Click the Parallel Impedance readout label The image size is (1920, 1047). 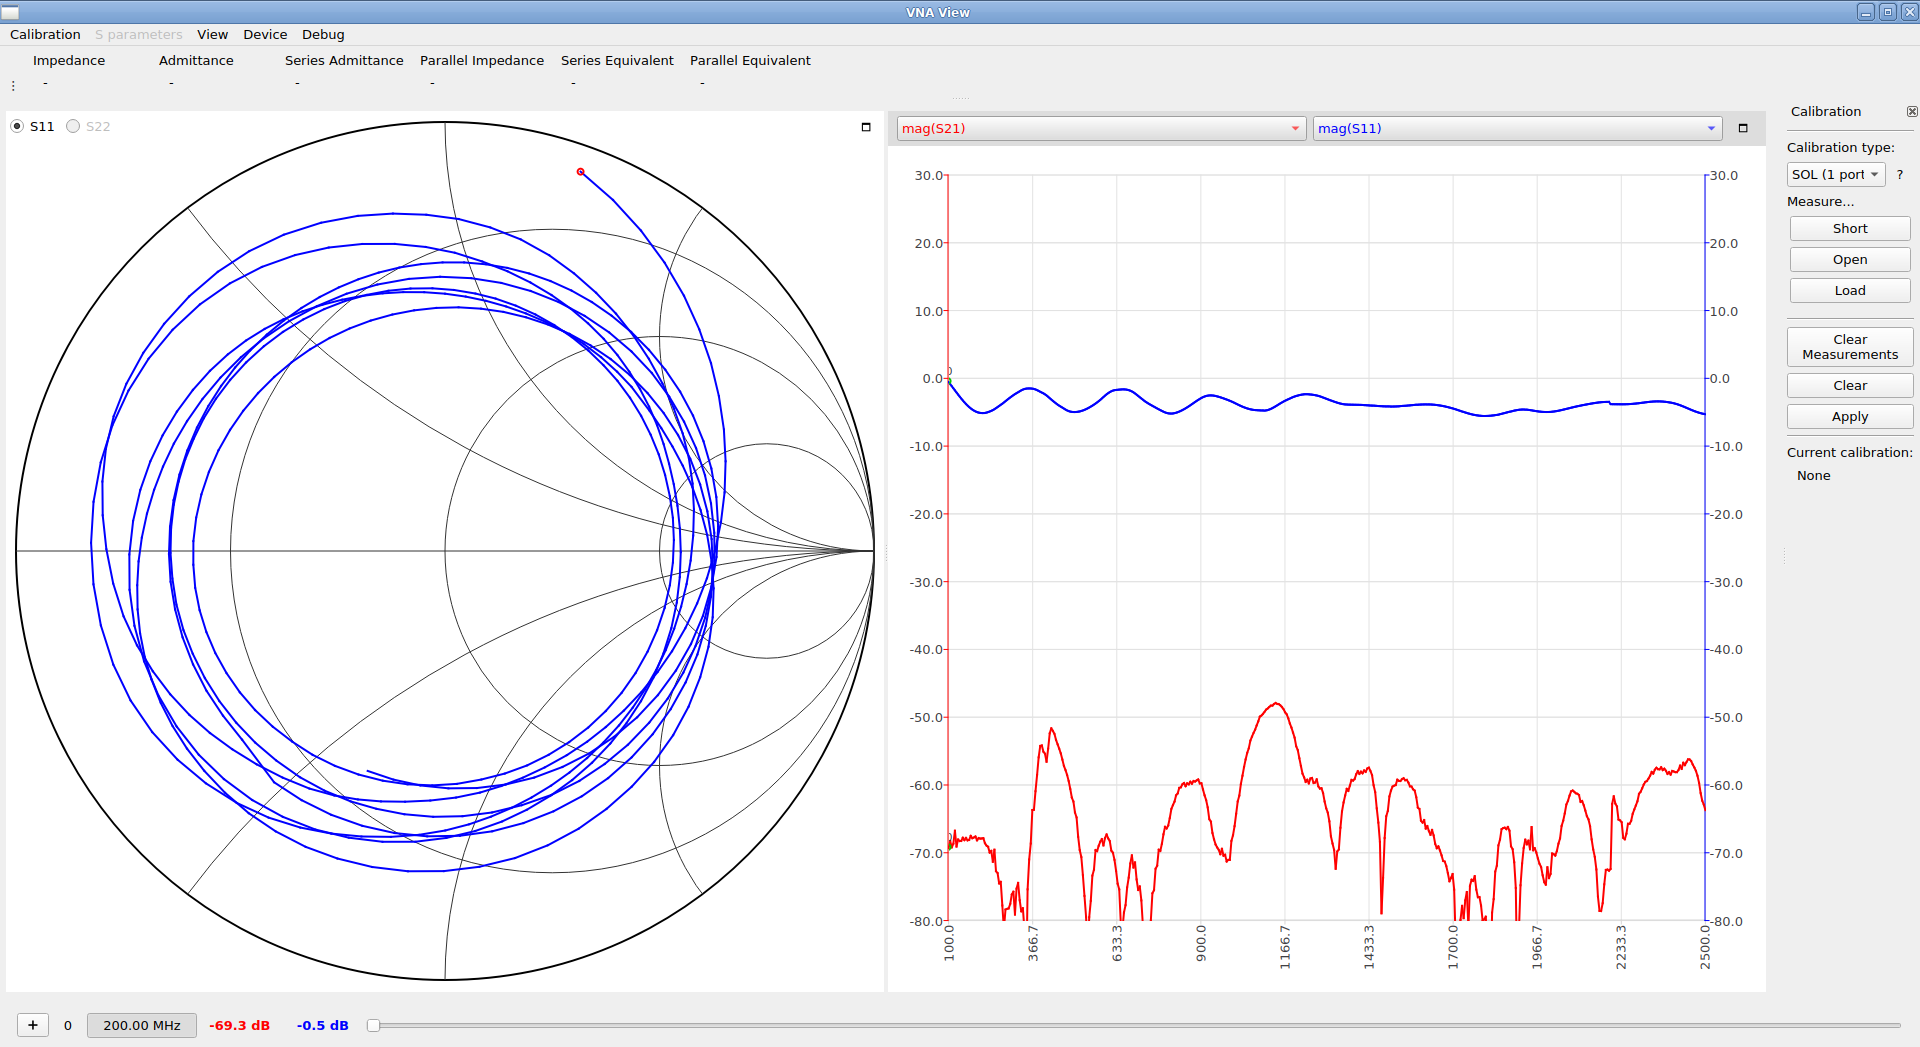point(482,60)
